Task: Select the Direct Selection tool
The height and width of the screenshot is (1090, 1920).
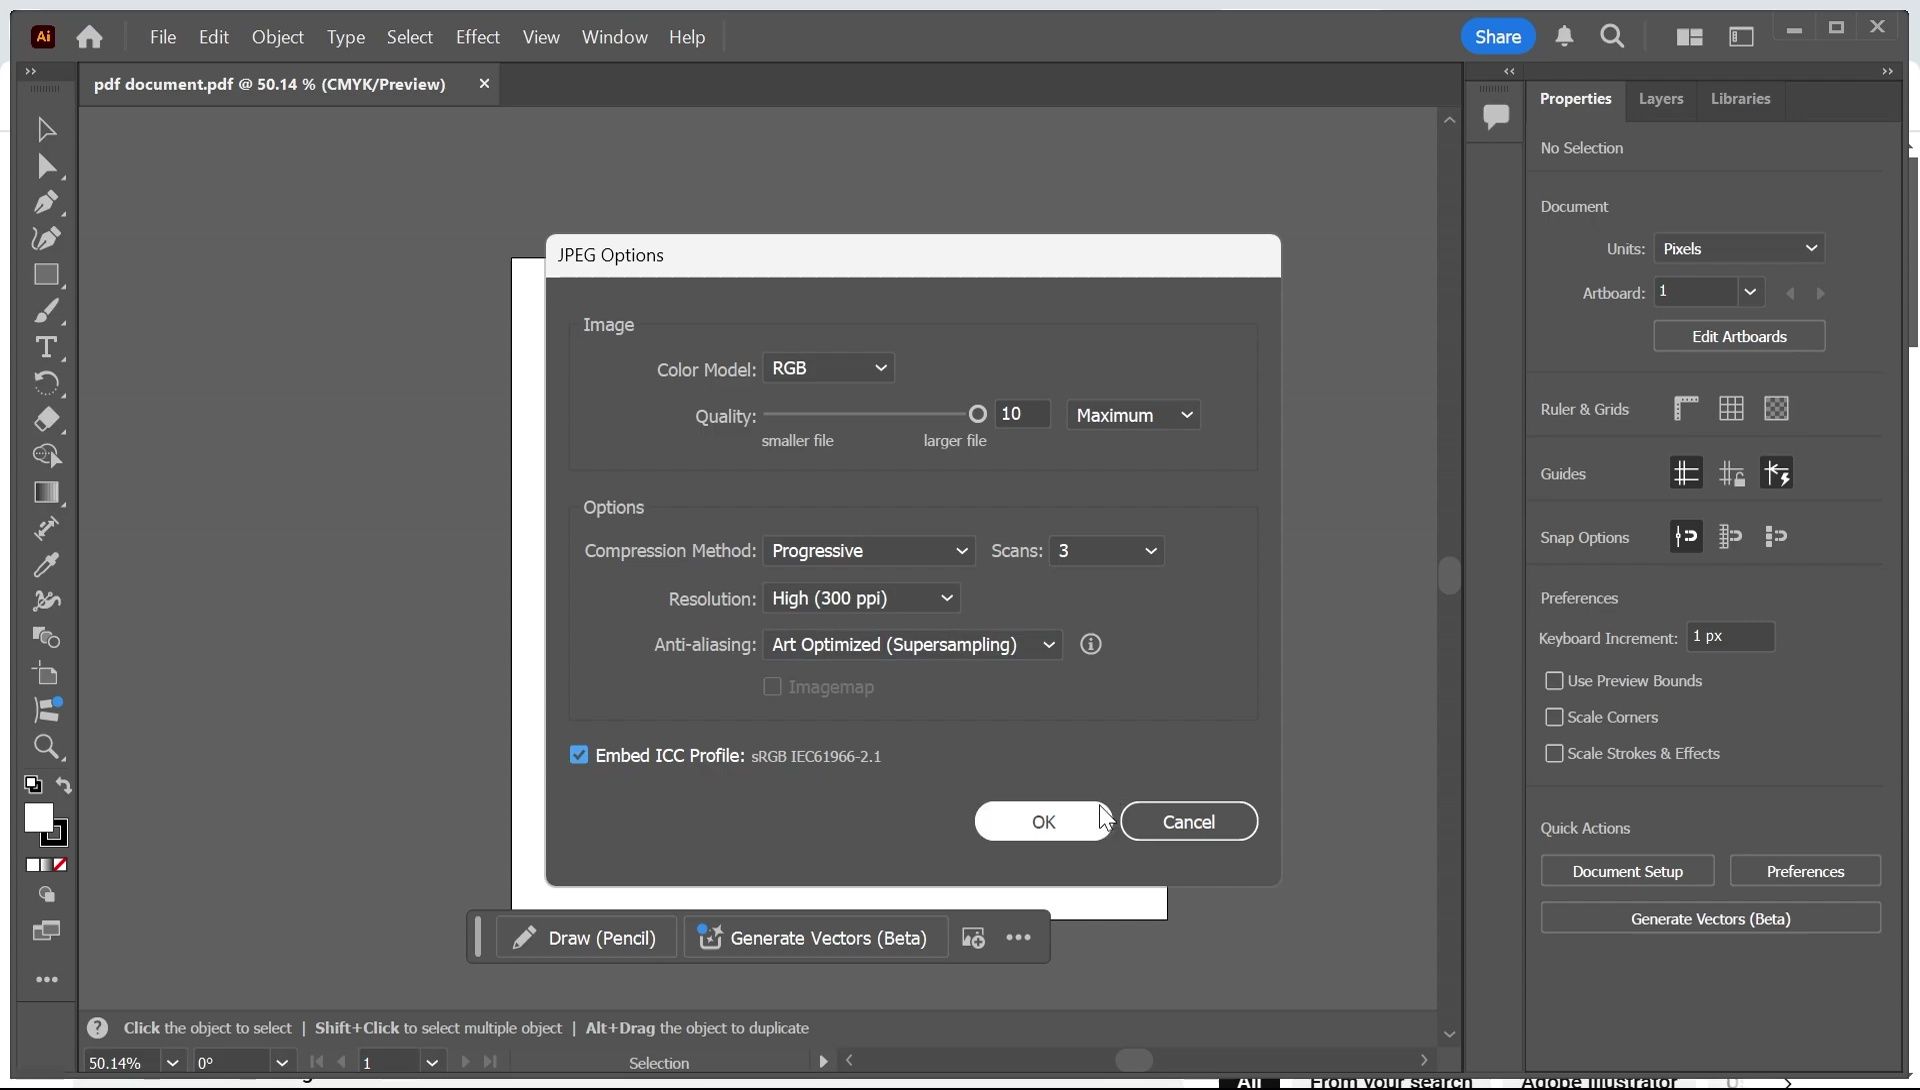Action: (x=46, y=166)
